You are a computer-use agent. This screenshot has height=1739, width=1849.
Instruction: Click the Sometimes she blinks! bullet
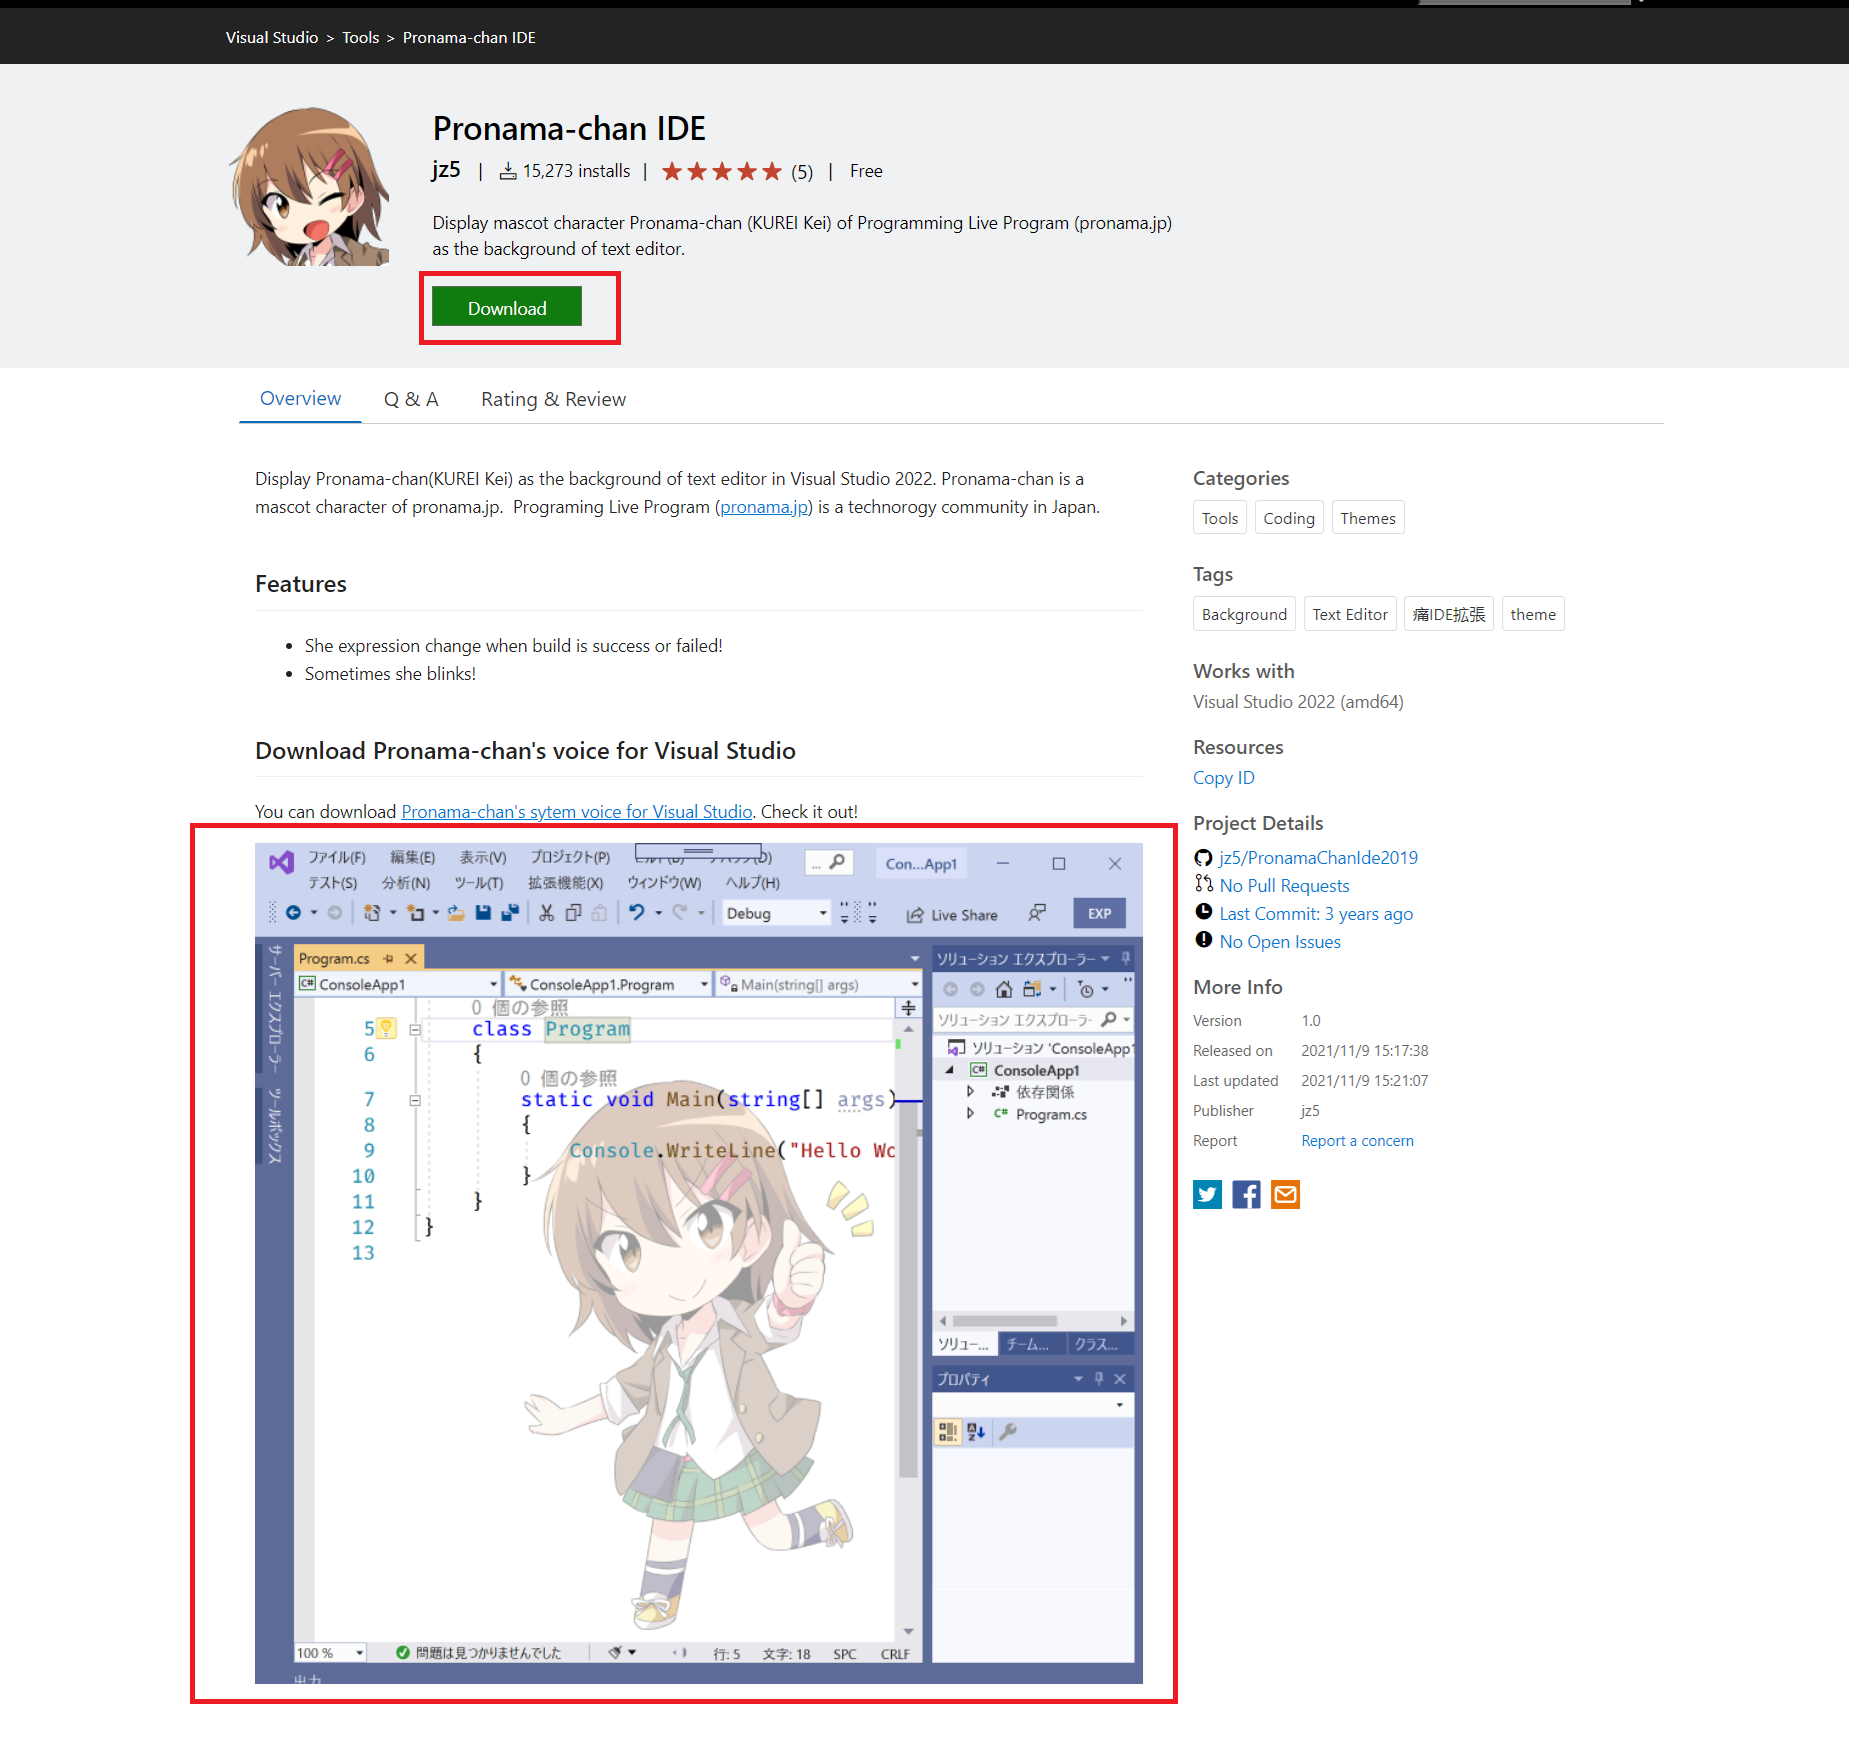pos(390,673)
